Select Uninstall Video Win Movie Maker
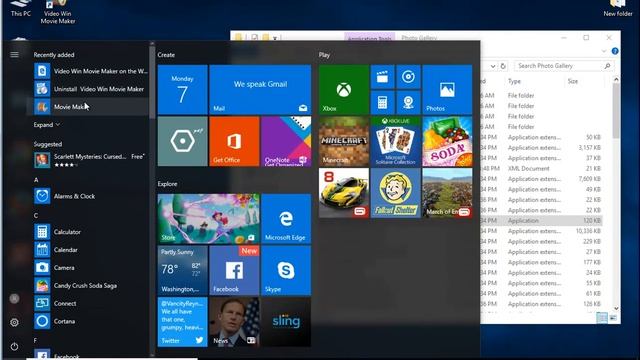 click(x=91, y=89)
